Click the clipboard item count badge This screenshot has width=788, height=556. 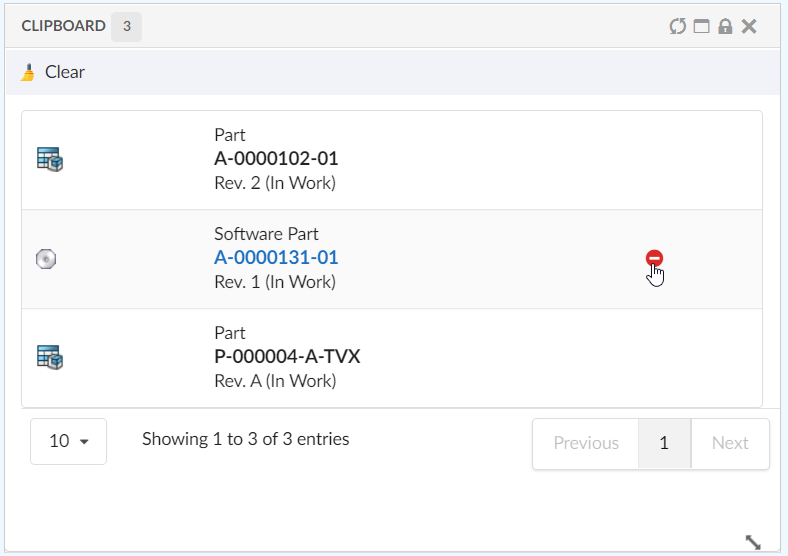pyautogui.click(x=126, y=26)
